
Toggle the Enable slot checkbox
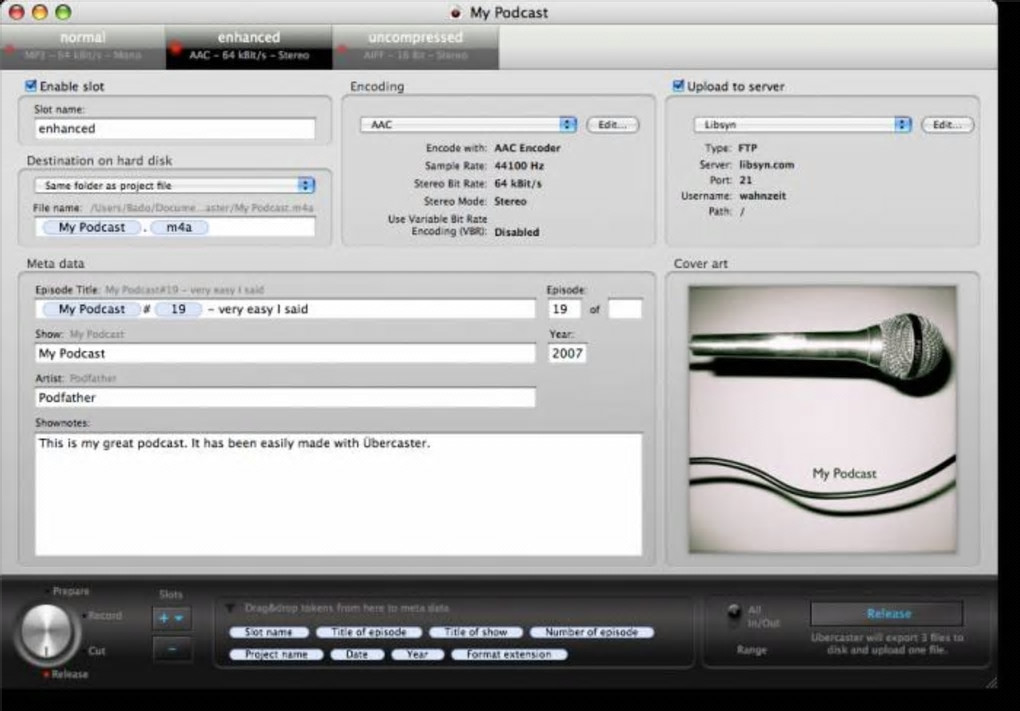[x=31, y=86]
